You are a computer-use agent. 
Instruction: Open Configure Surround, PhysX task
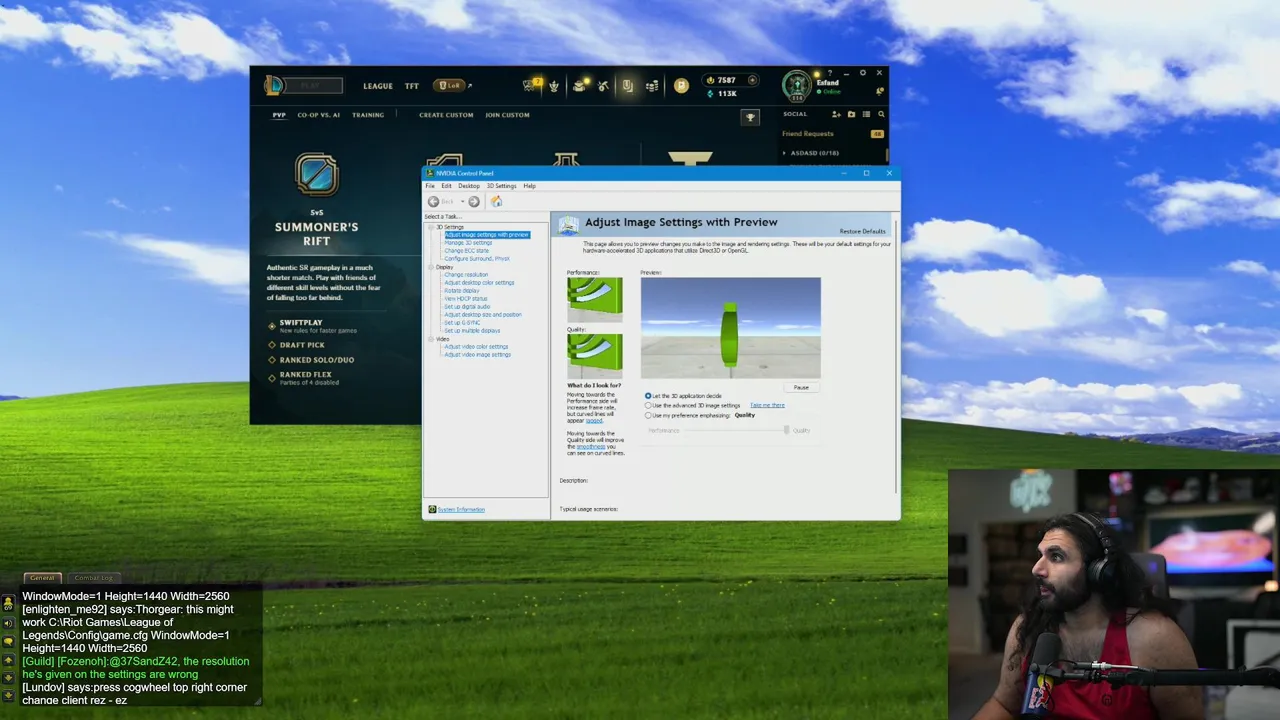pos(477,259)
